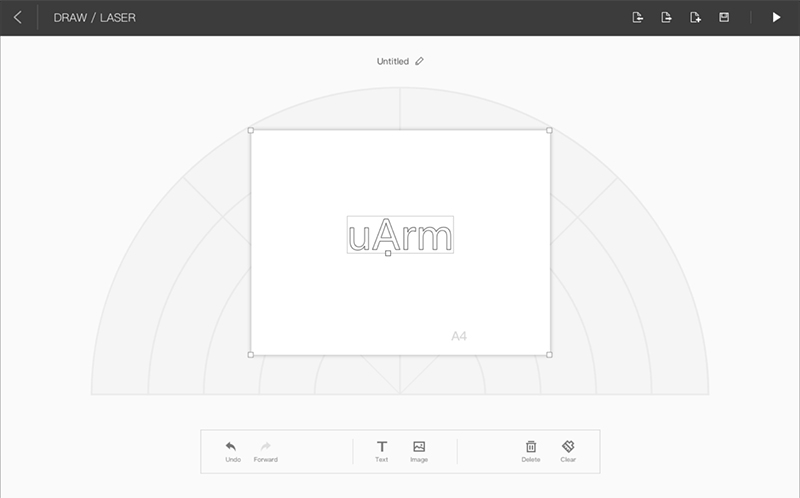This screenshot has width=800, height=498.
Task: Click the Untitled project title
Action: [392, 61]
